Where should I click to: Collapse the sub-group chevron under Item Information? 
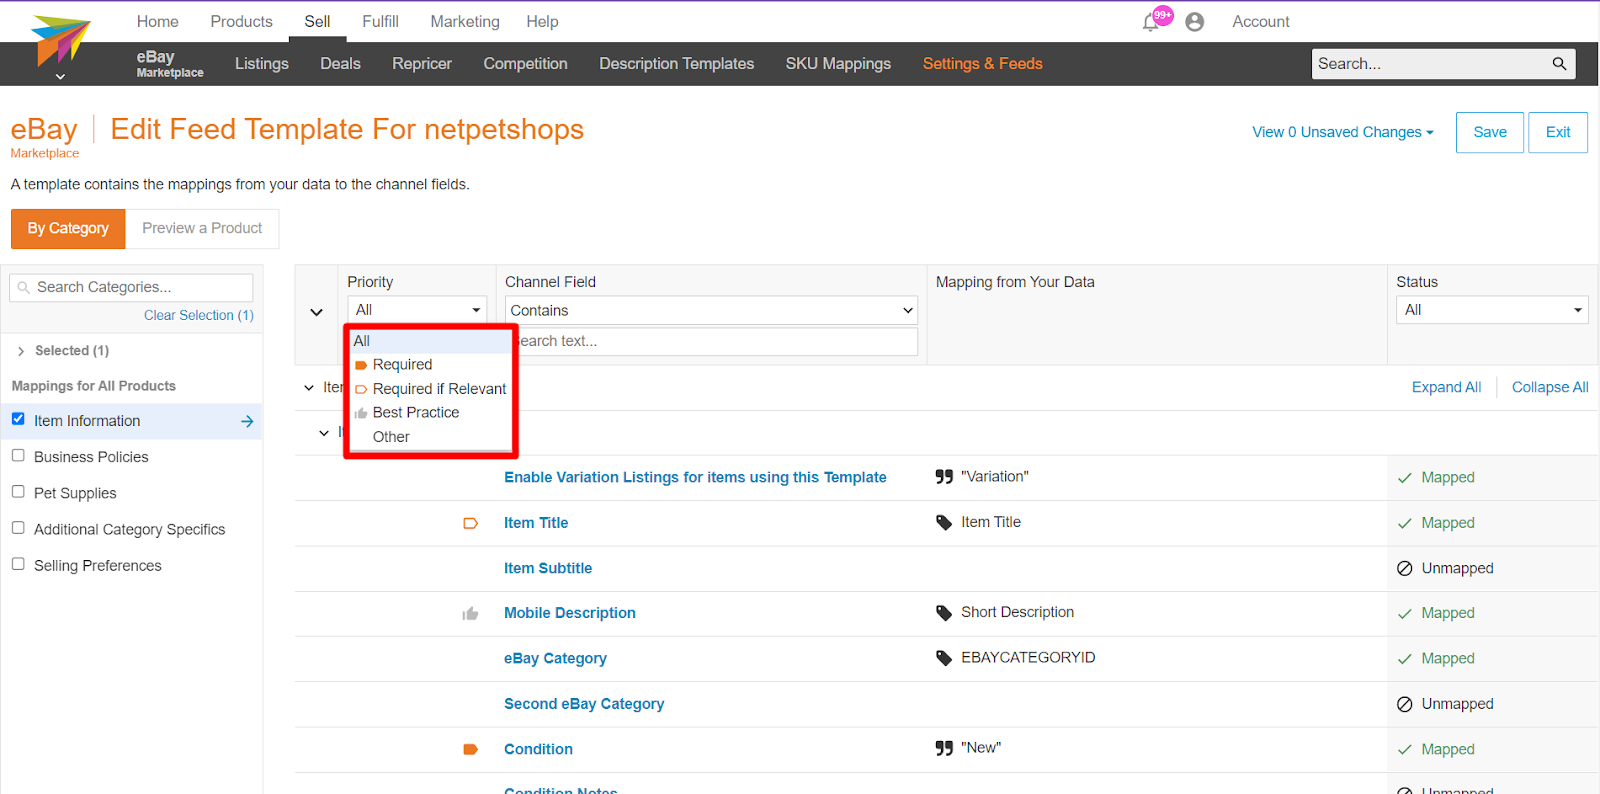[324, 433]
